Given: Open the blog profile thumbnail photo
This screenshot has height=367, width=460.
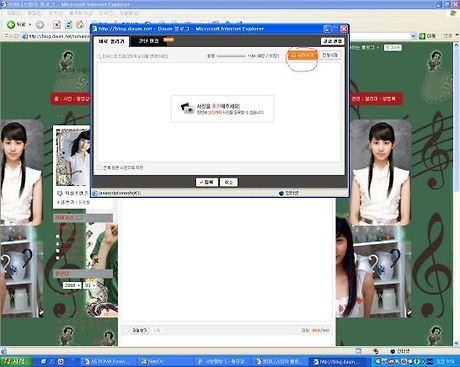Looking at the screenshot, I should click(x=73, y=157).
